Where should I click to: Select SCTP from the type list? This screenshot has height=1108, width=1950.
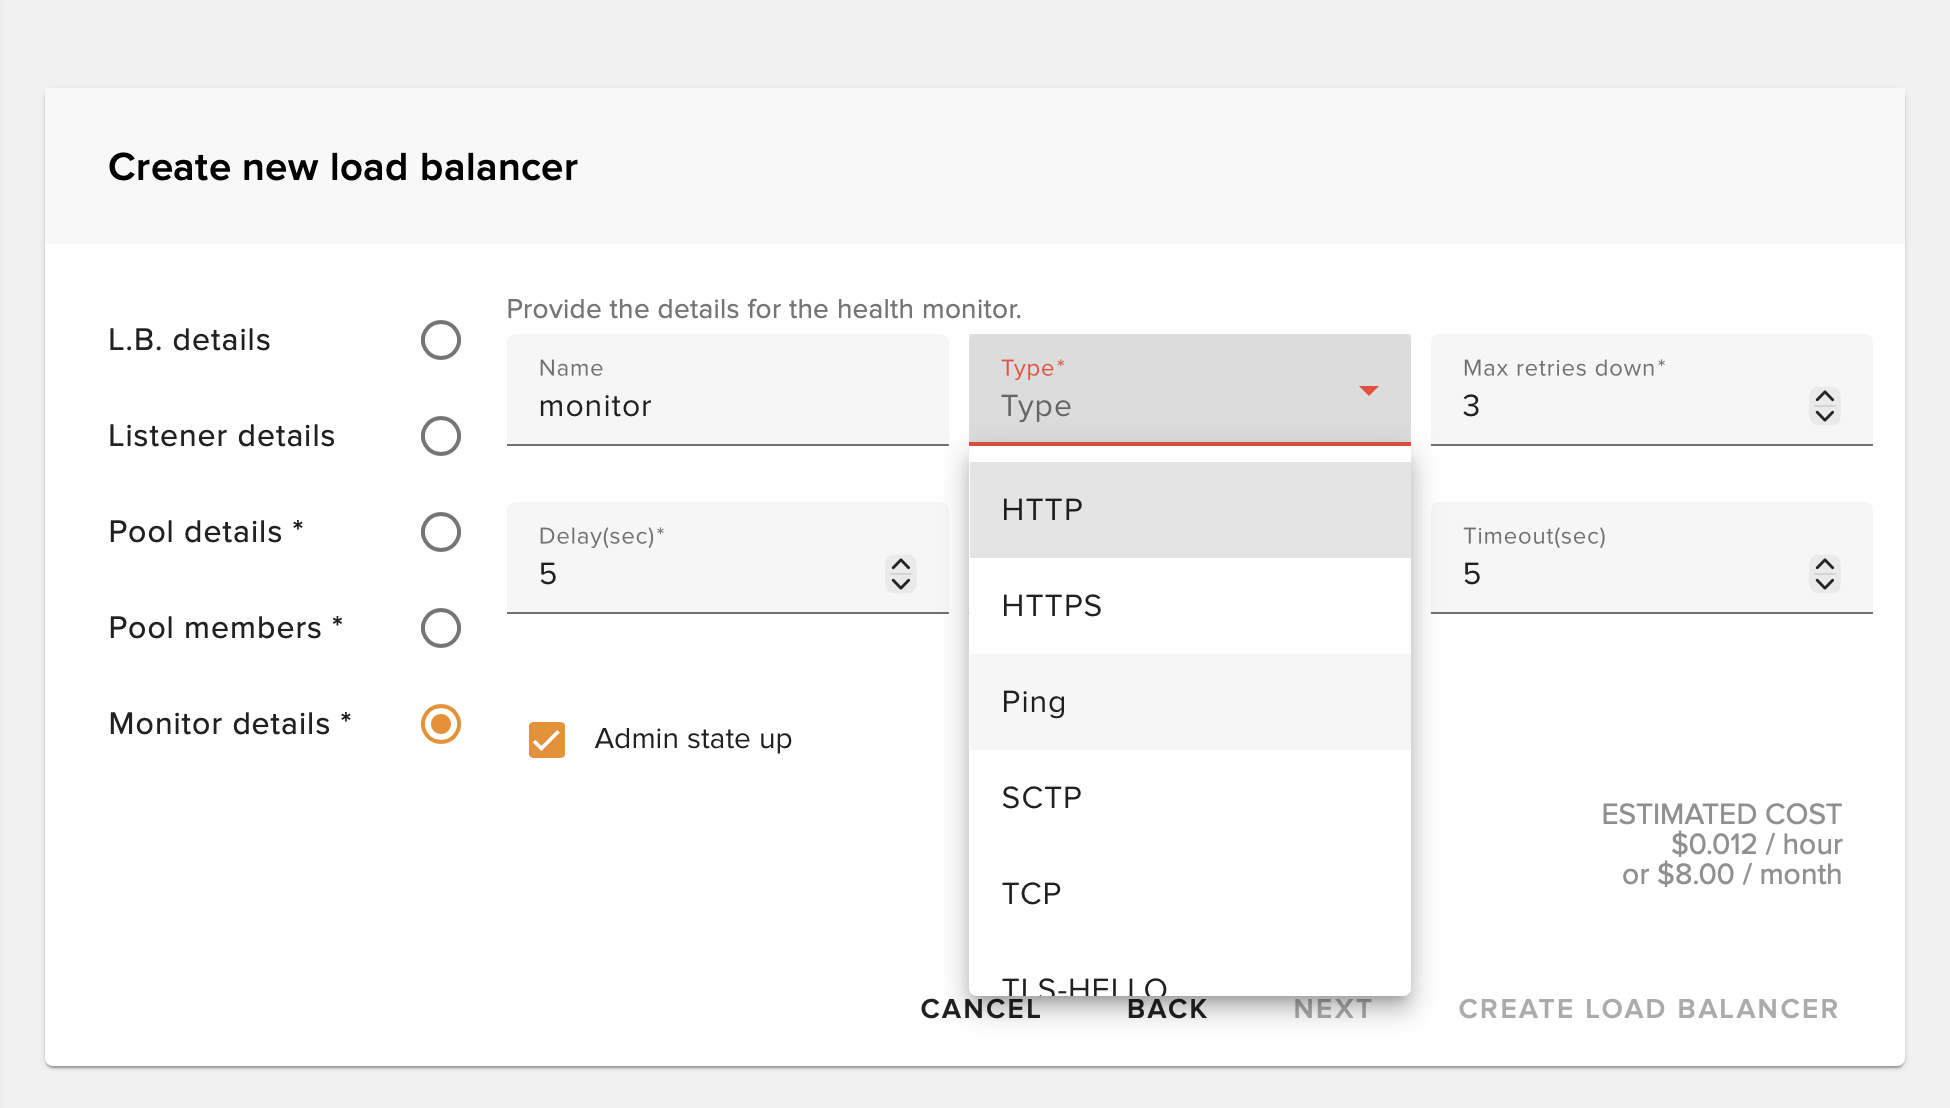pyautogui.click(x=1041, y=797)
